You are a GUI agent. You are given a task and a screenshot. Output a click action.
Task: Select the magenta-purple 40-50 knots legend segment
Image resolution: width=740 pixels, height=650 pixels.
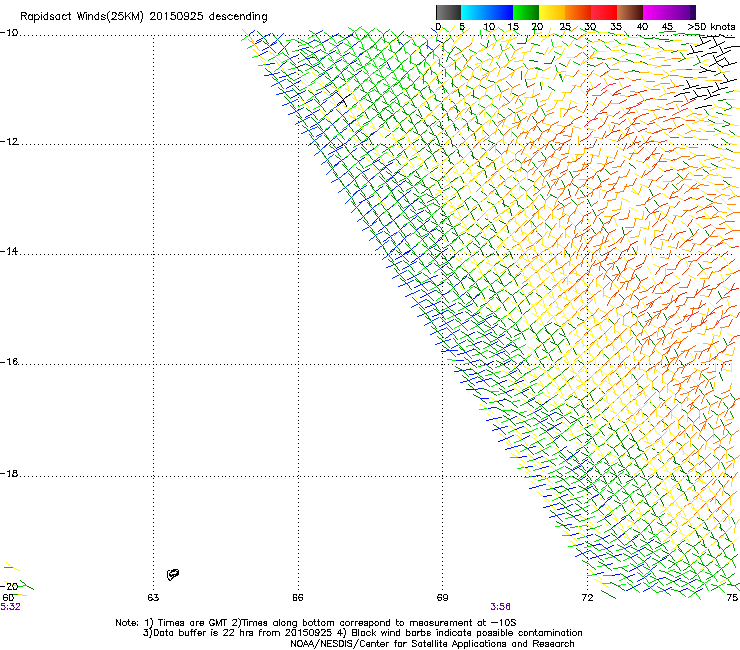tap(669, 12)
